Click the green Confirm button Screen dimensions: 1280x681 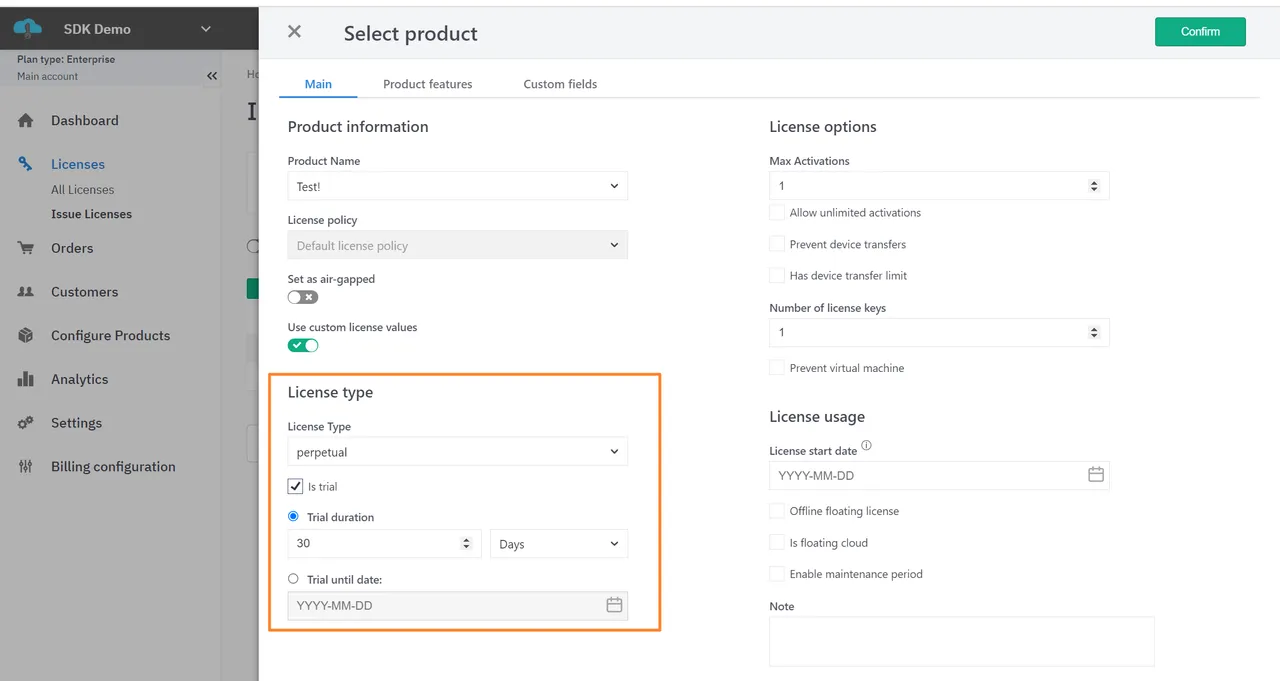[x=1200, y=31]
